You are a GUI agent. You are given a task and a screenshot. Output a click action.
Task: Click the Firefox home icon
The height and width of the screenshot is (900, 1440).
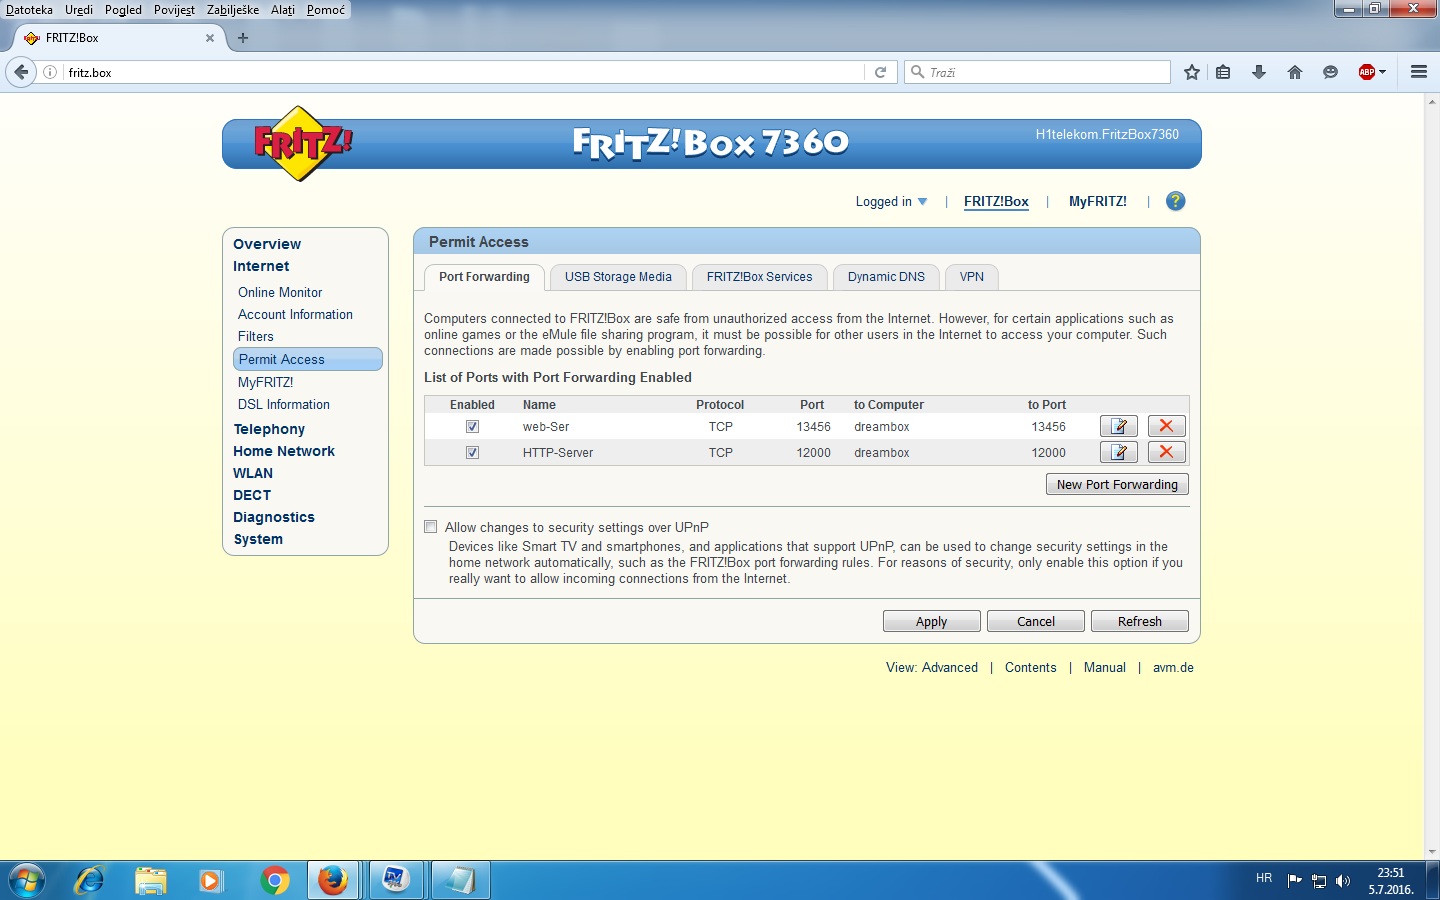coord(1295,72)
